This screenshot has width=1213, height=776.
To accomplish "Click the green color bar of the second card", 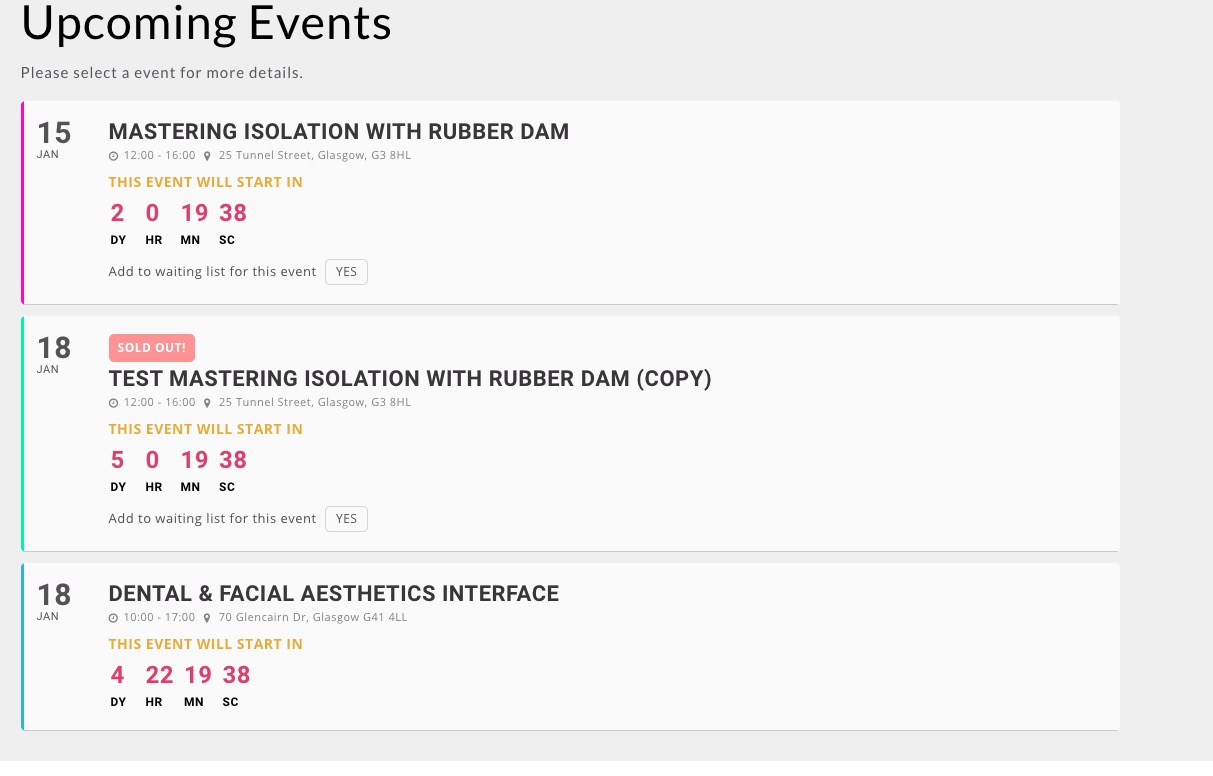I will [22, 433].
